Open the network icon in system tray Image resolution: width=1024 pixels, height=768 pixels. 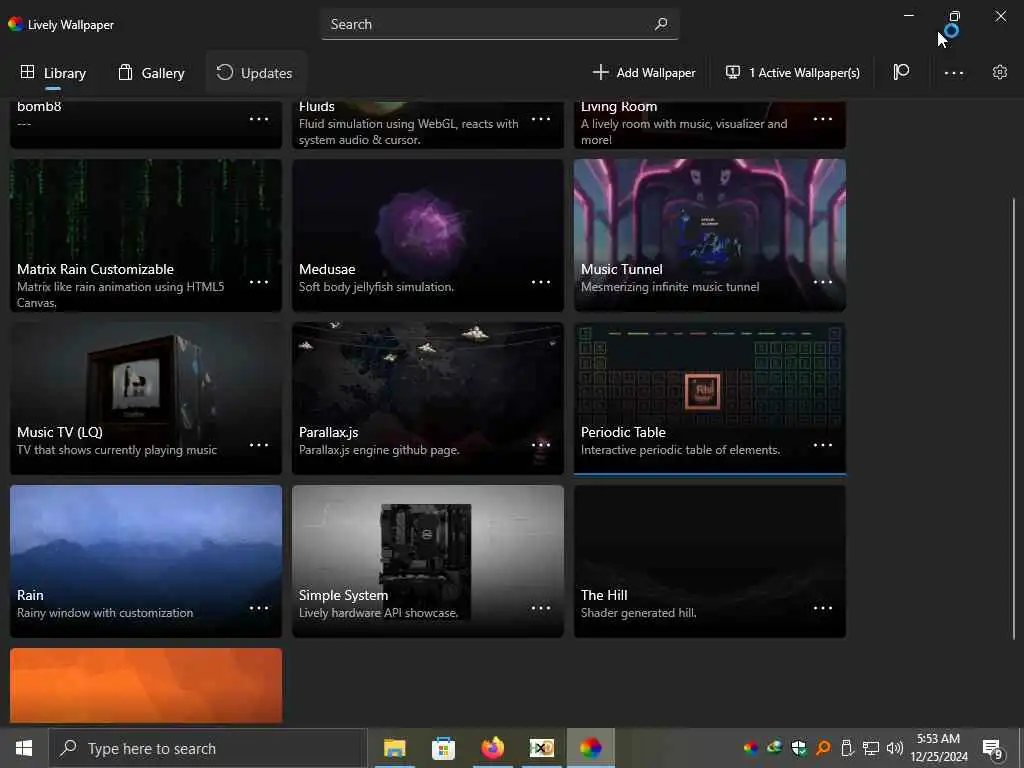[871, 748]
